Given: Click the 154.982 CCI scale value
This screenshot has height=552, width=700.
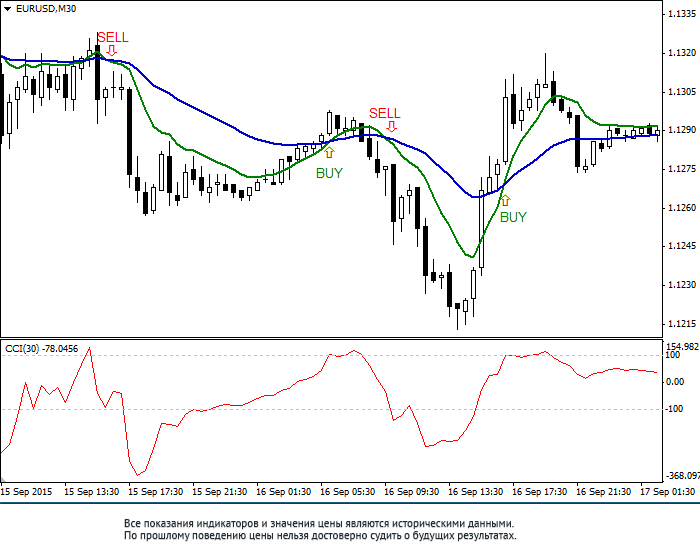Looking at the screenshot, I should [683, 347].
